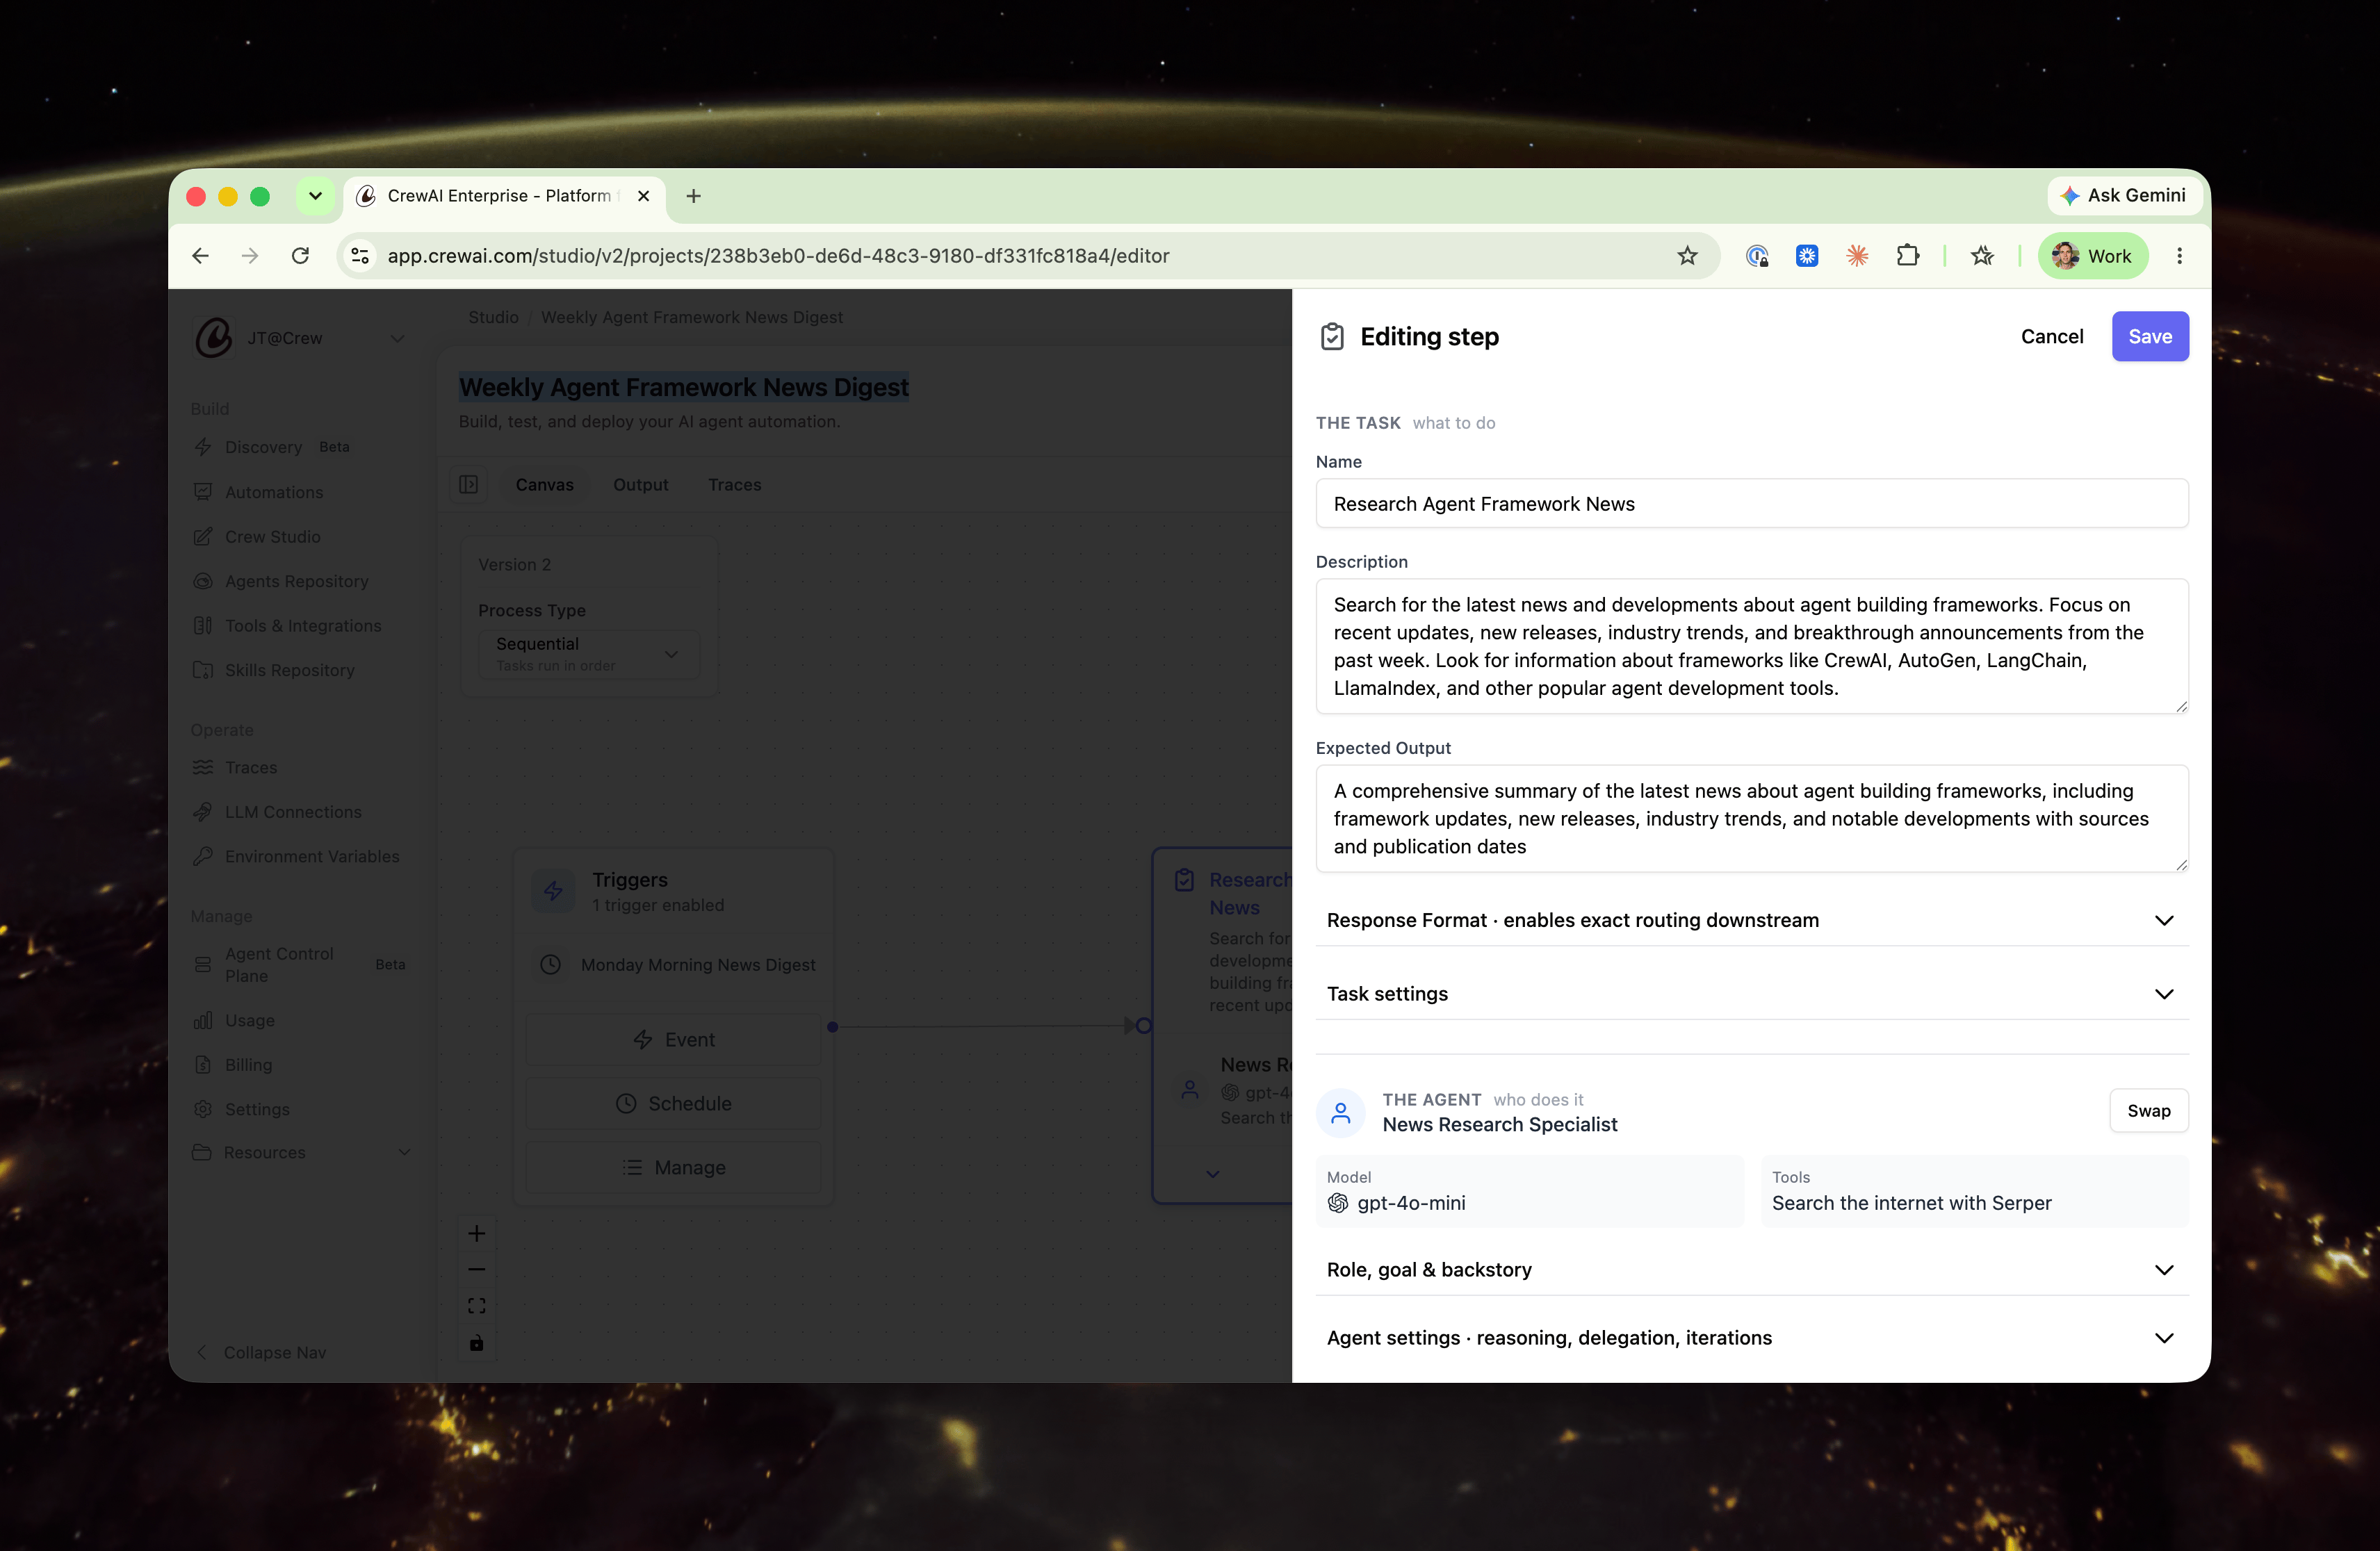Open Settings in the sidebar
The image size is (2380, 1551).
tap(257, 1109)
